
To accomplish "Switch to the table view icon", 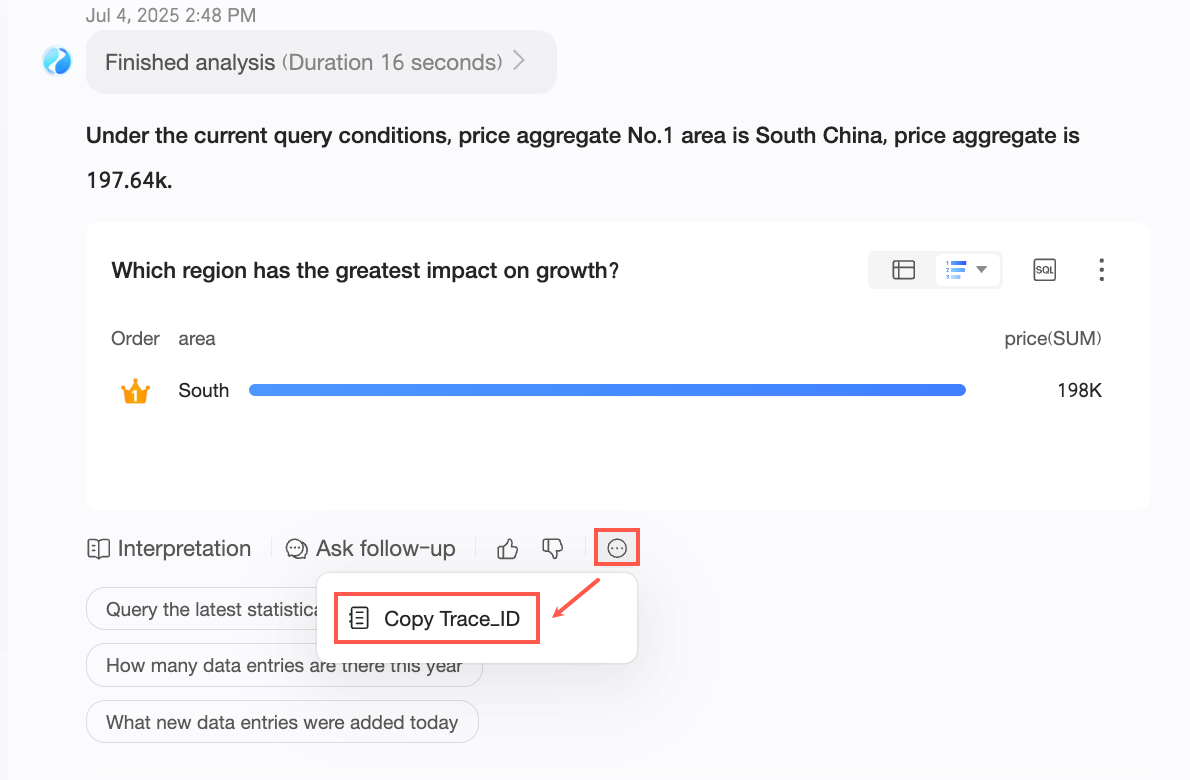I will coord(904,270).
